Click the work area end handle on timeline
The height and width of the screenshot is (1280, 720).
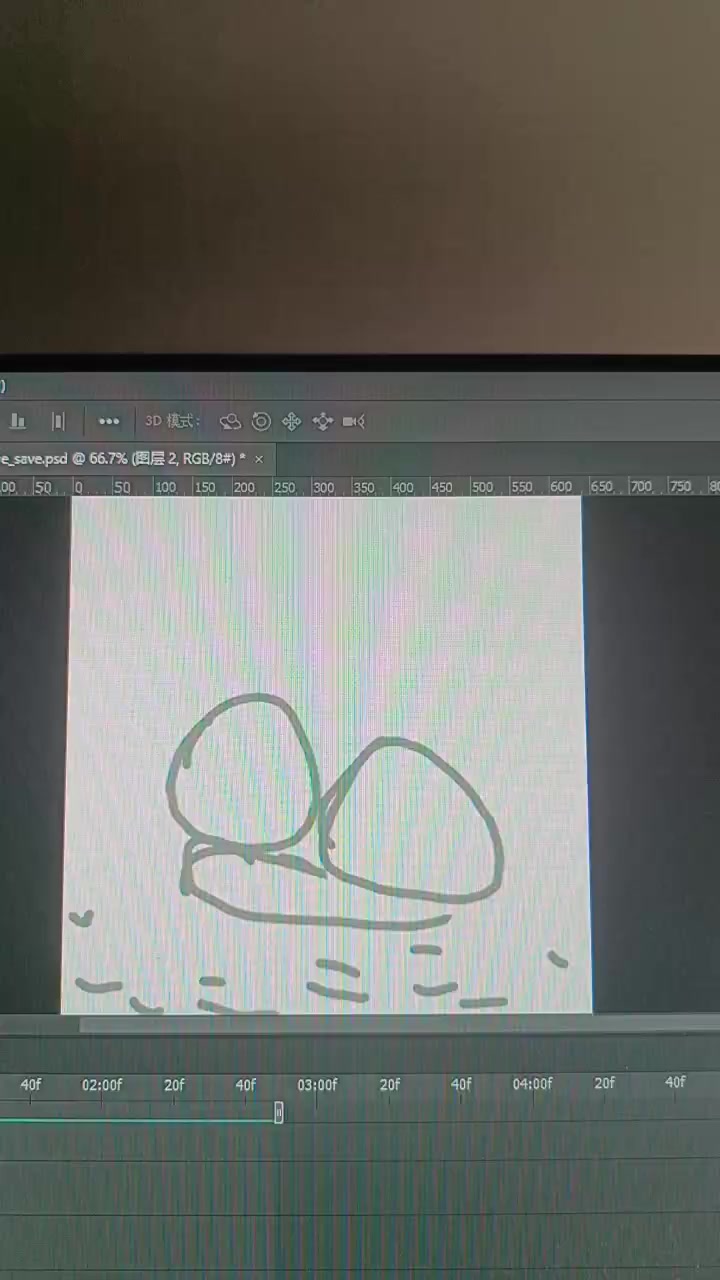pyautogui.click(x=279, y=1112)
